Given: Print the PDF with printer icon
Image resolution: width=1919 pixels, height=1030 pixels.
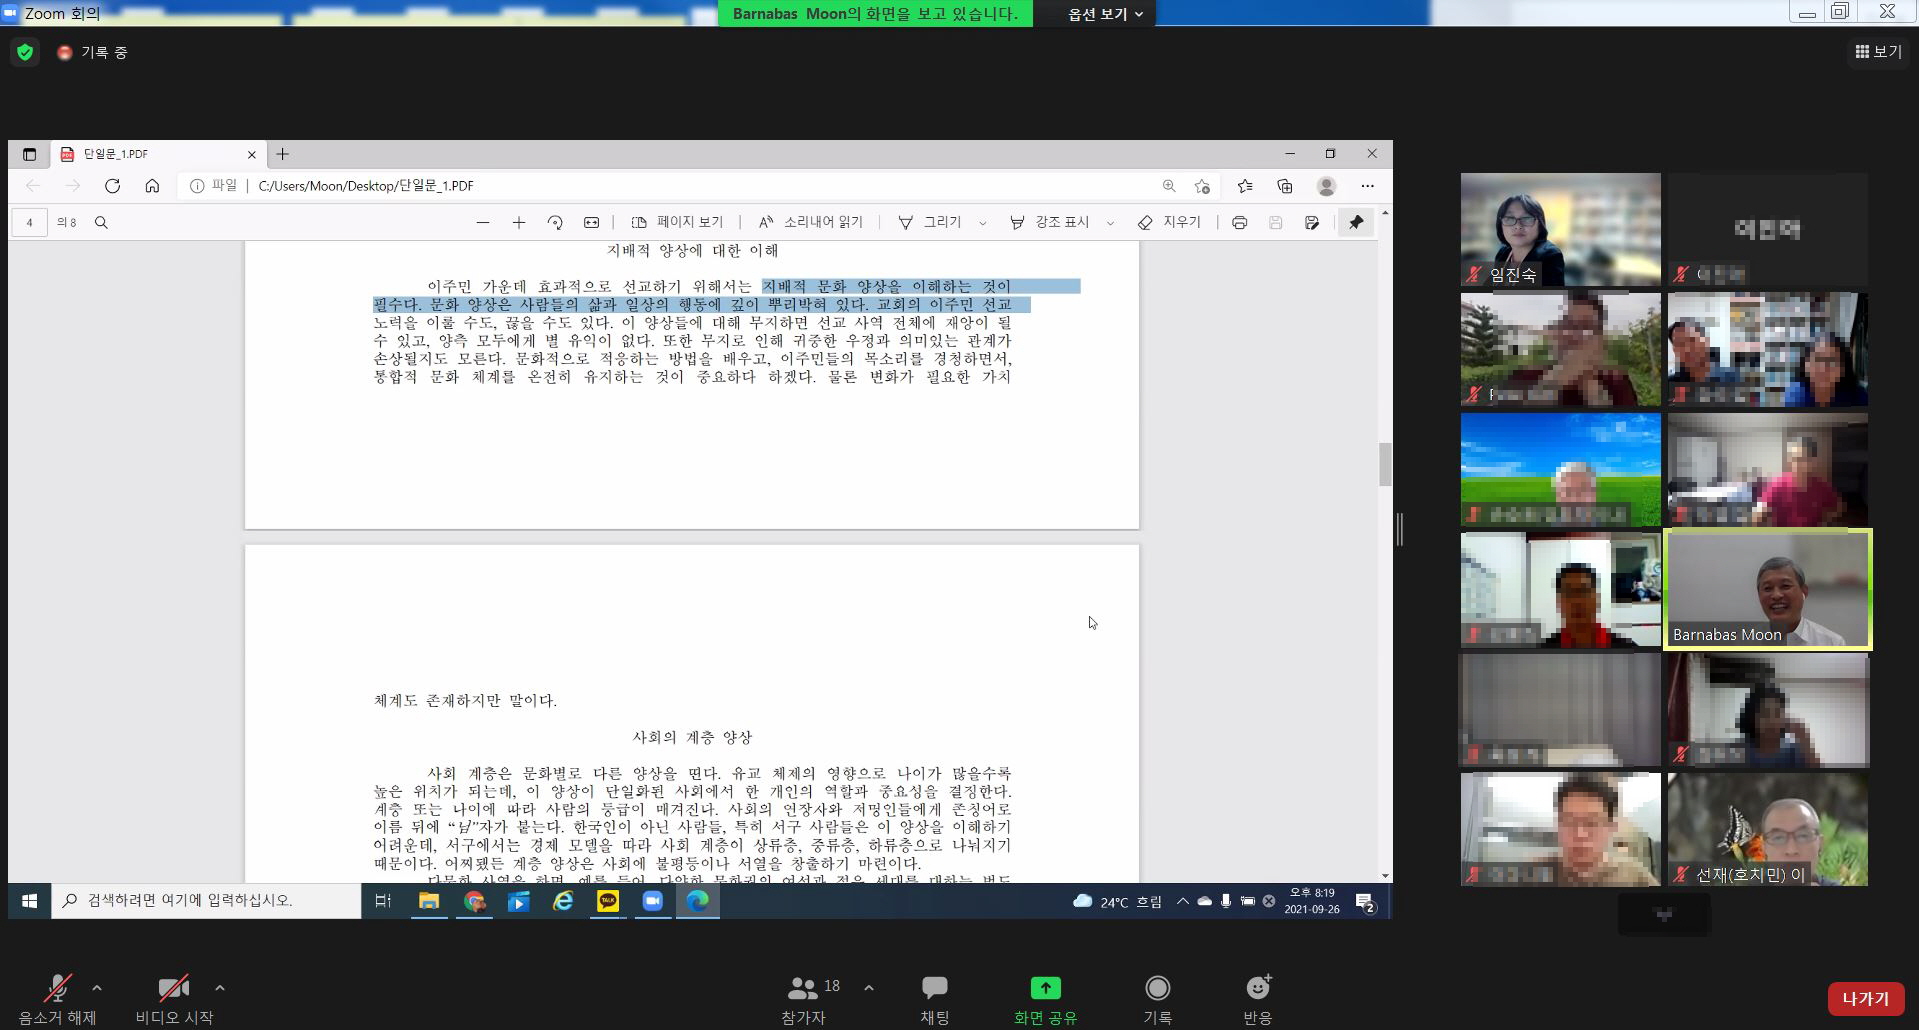Looking at the screenshot, I should click(1240, 222).
